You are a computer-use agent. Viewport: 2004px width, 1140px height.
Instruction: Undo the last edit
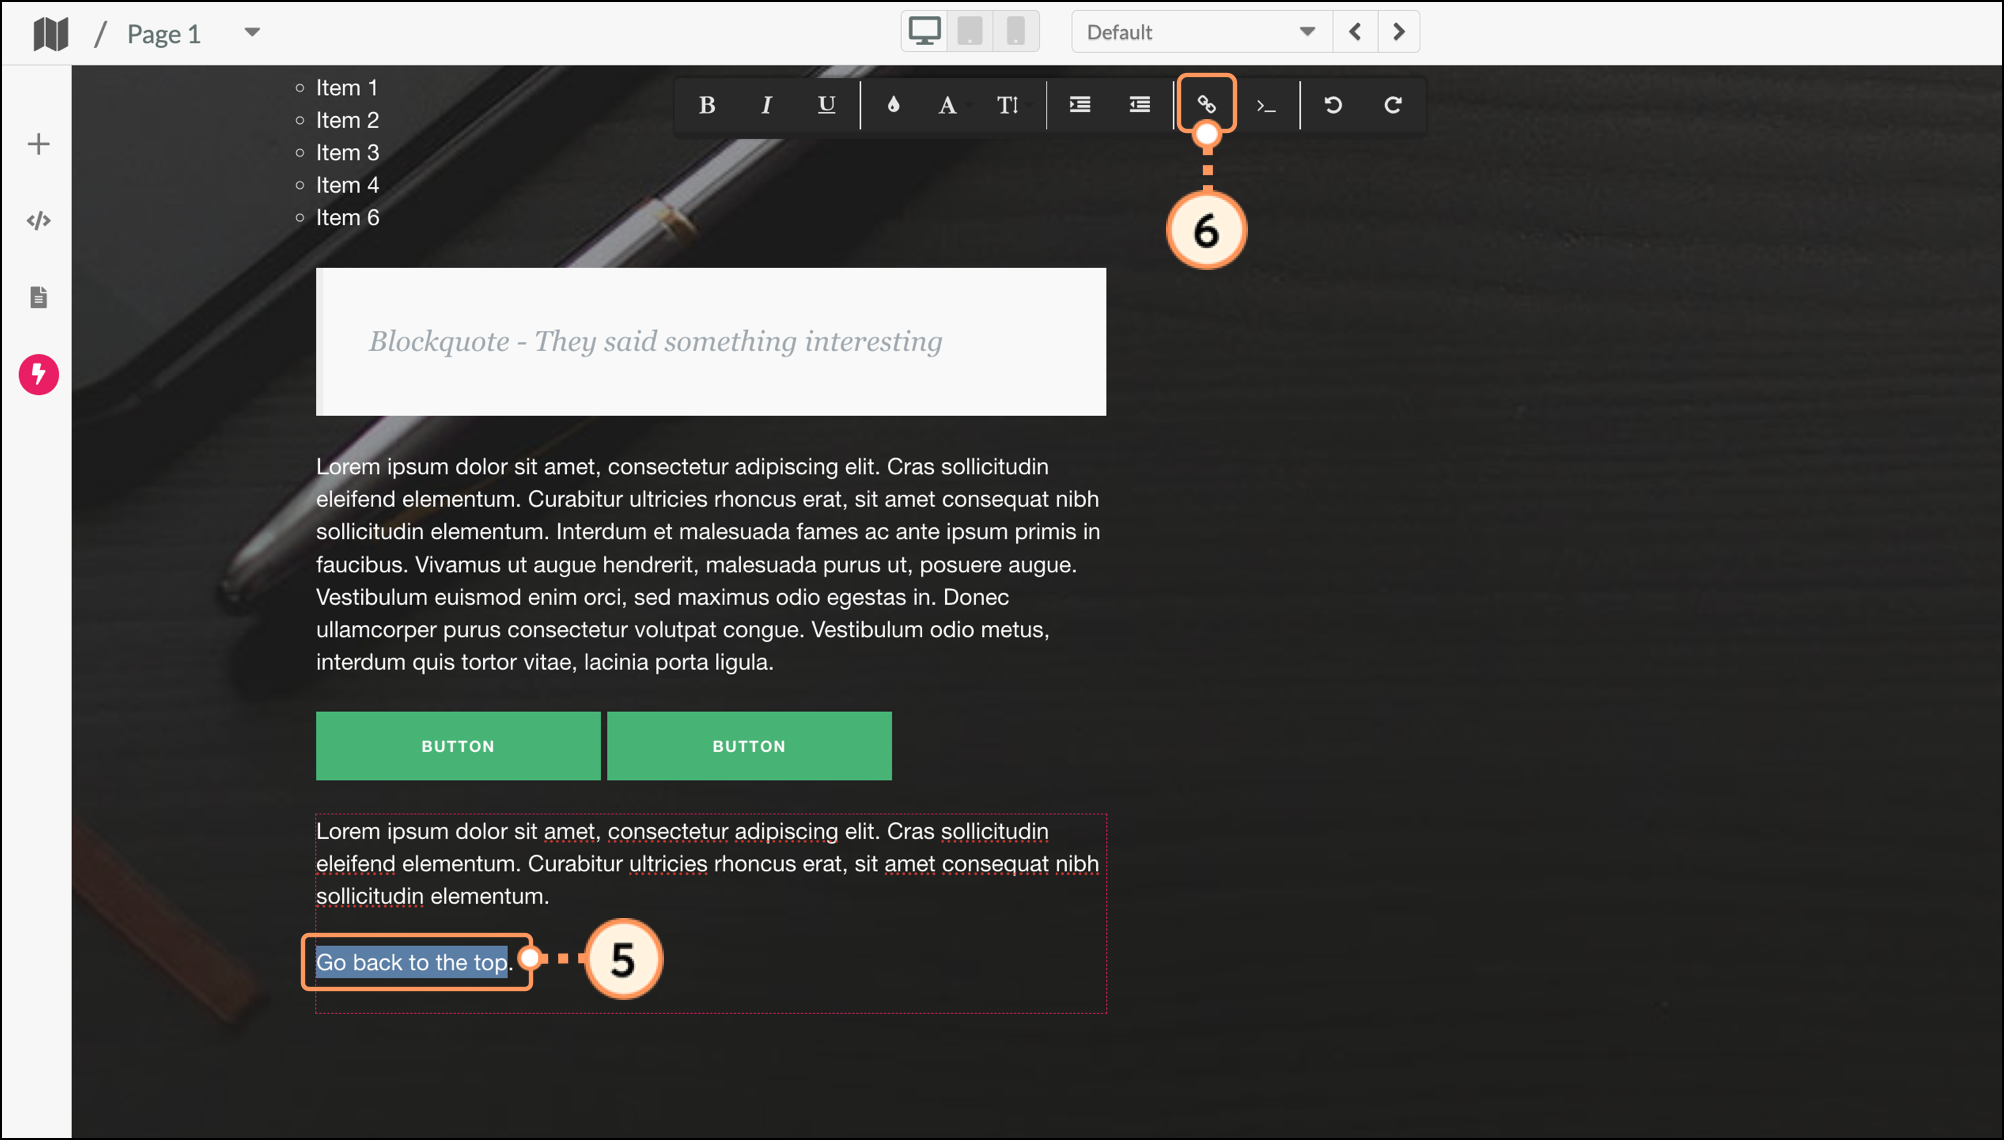[x=1333, y=105]
